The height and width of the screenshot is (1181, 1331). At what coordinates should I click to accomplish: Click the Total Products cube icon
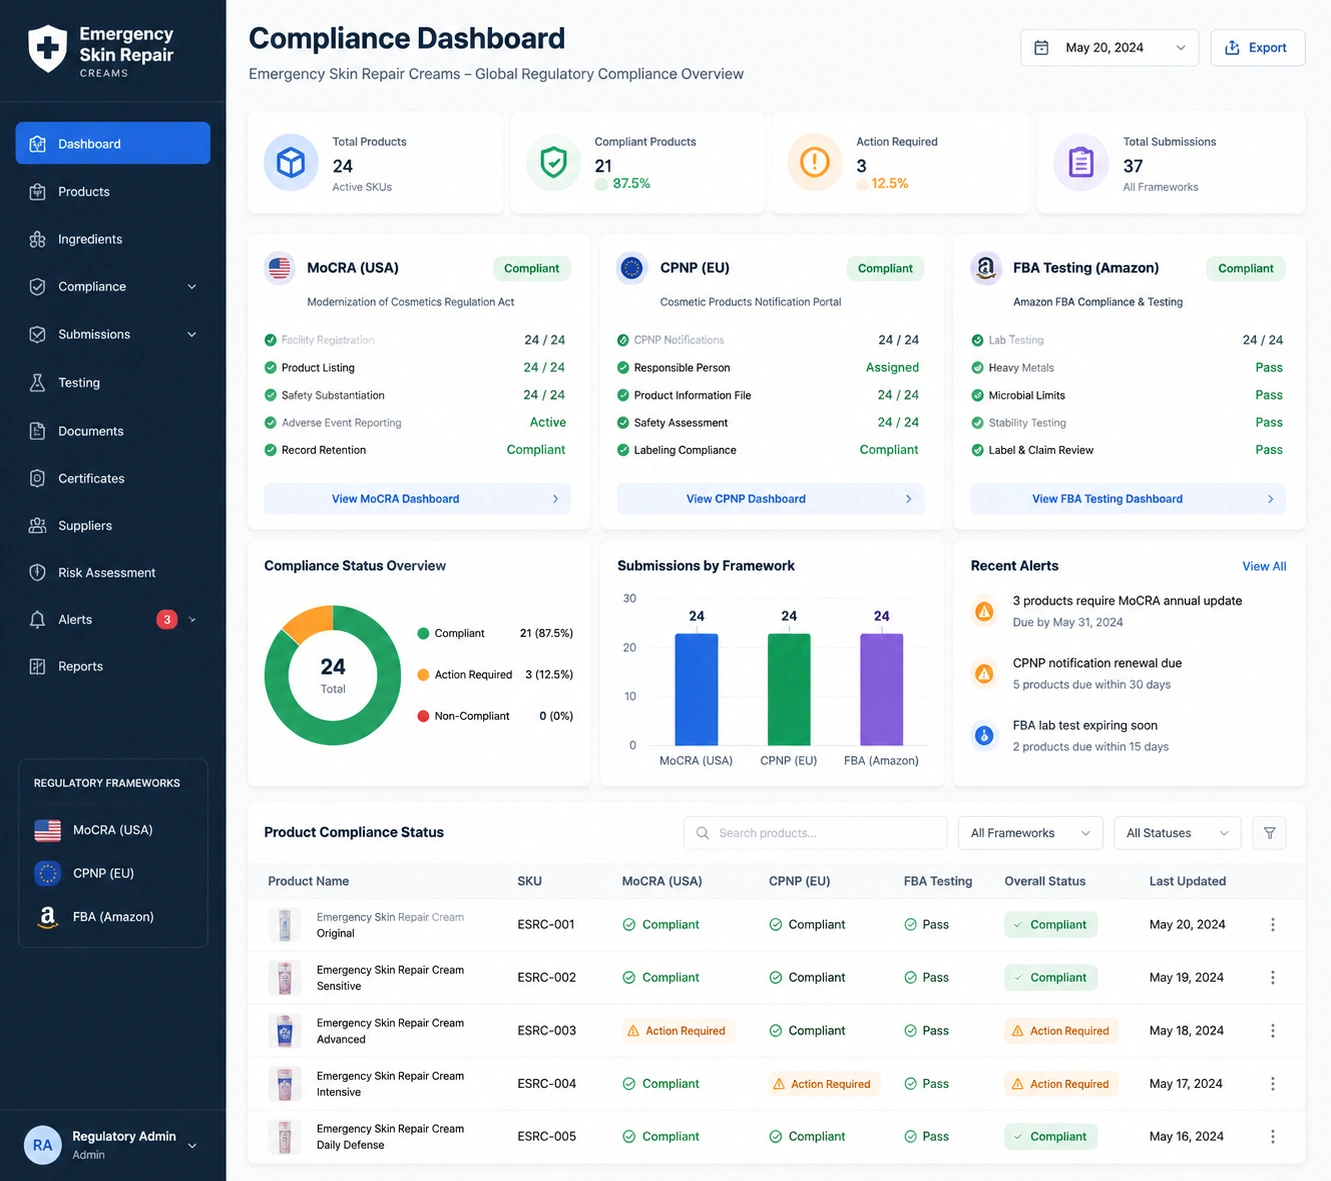click(x=291, y=162)
